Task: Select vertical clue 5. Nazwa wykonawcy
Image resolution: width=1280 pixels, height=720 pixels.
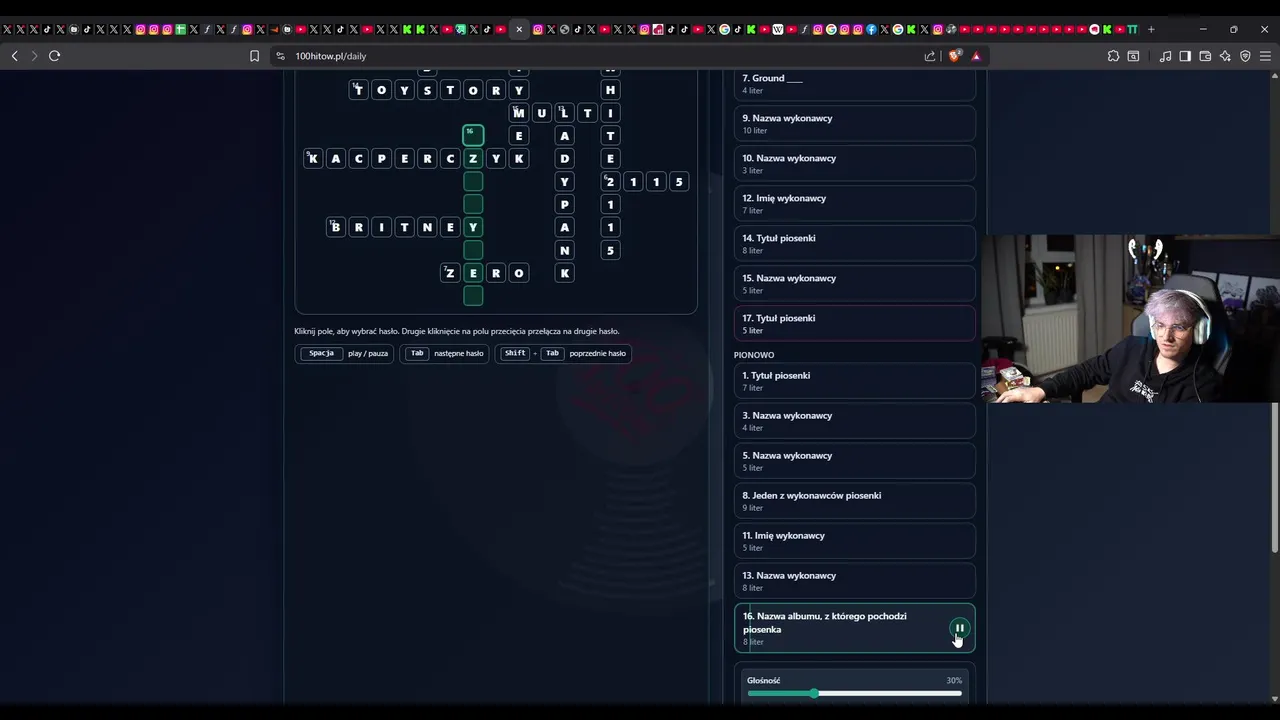Action: [x=855, y=460]
